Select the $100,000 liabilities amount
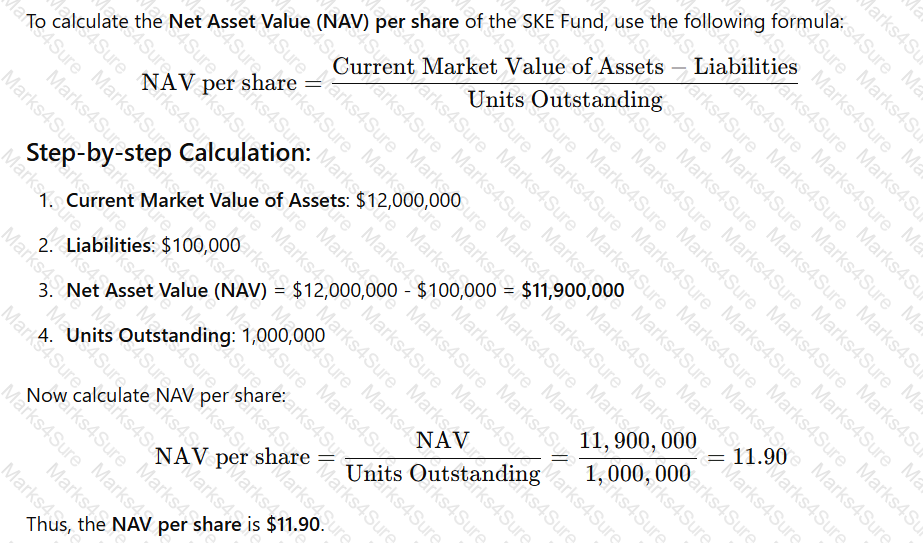 point(201,245)
